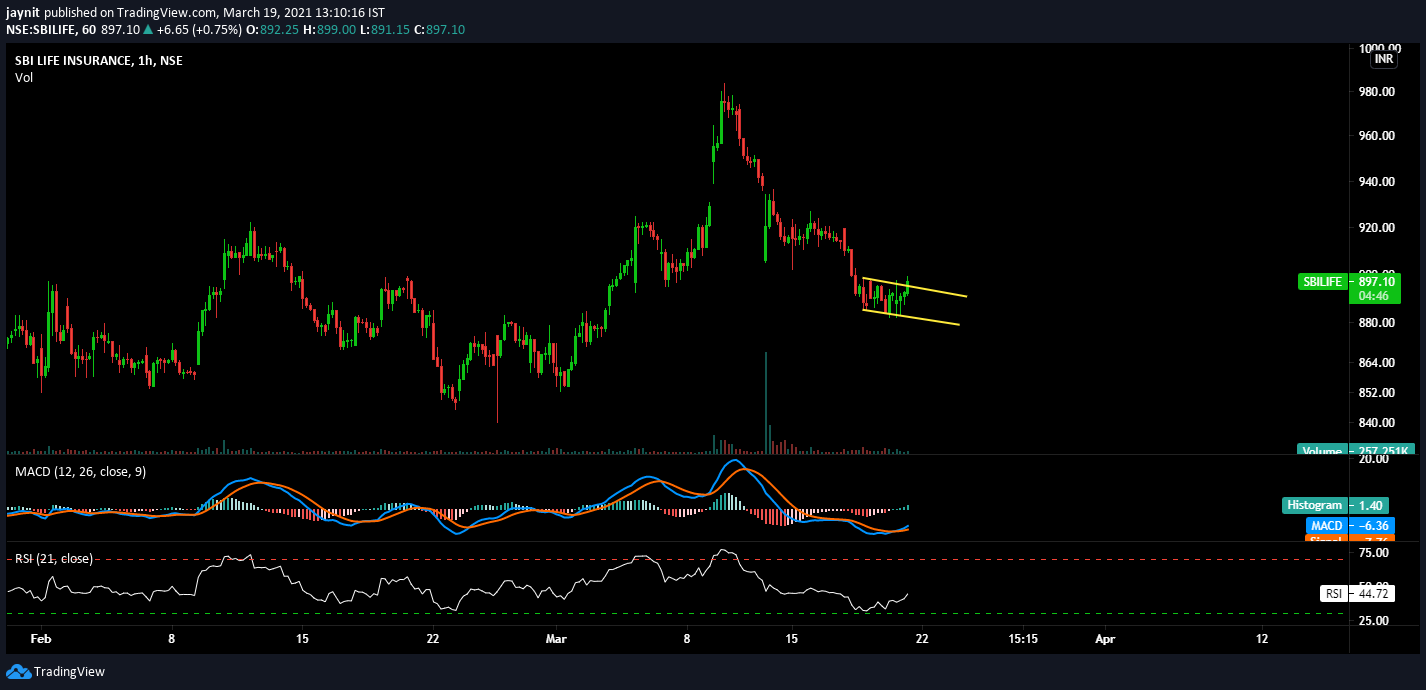Click the NSE:SBILIFE, 60 header text
The image size is (1426, 690).
[x=50, y=30]
